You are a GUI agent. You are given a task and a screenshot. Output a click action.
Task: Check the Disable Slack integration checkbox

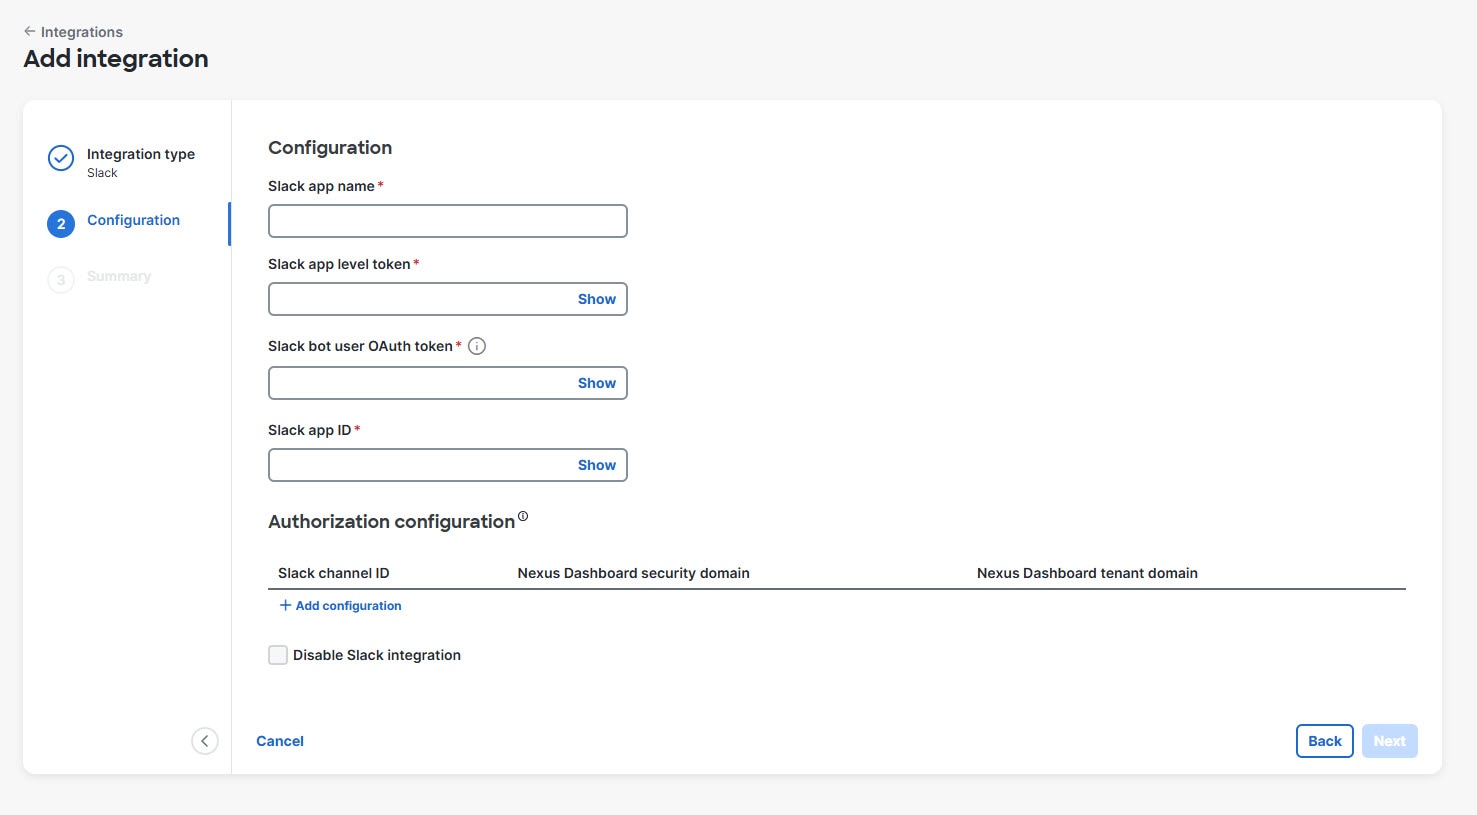(x=277, y=654)
